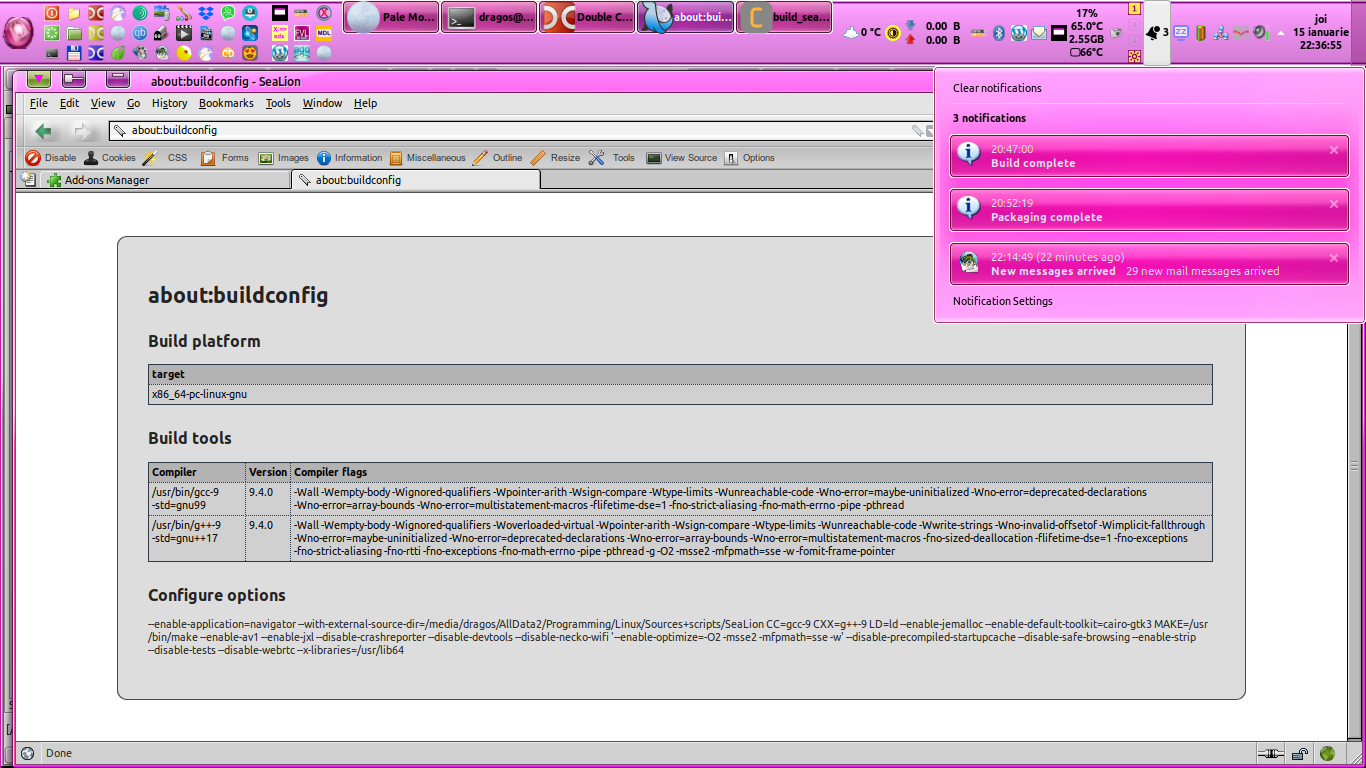Open the mail envelope tray icon
The height and width of the screenshot is (768, 1366).
pos(1039,33)
